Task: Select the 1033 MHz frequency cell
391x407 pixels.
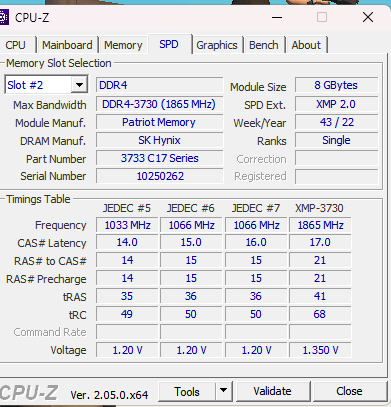Action: pos(127,225)
